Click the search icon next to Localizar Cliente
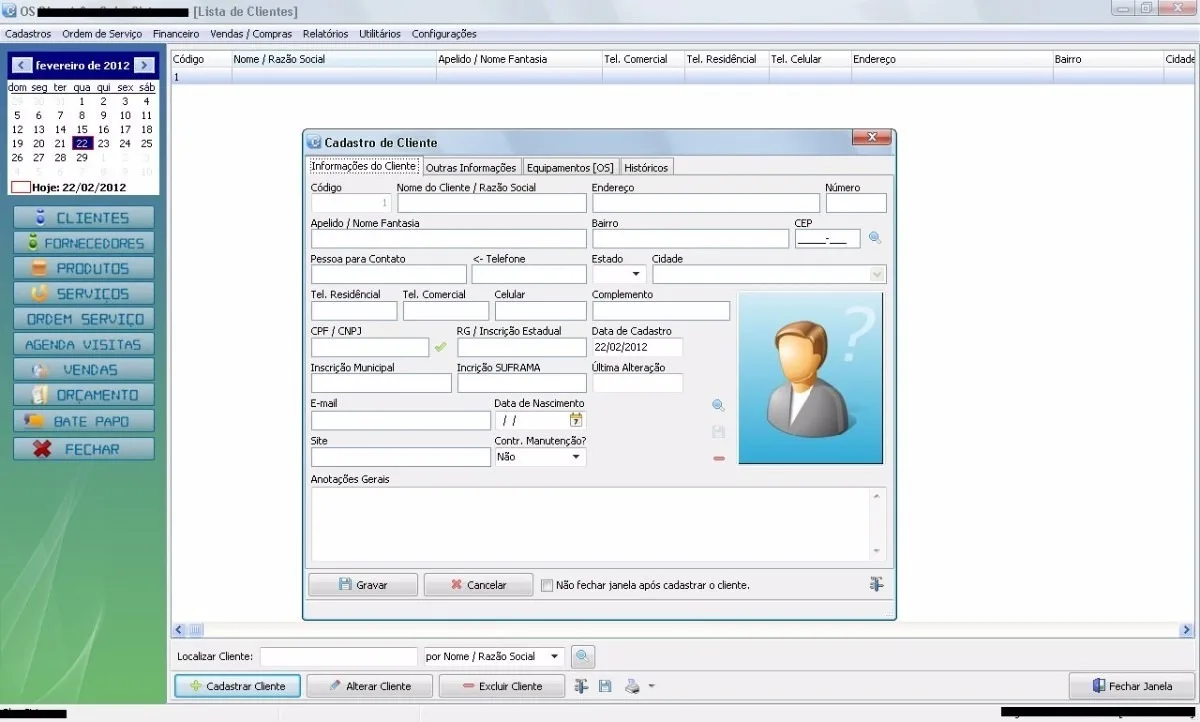Screen dimensions: 1200x722 [x=583, y=657]
